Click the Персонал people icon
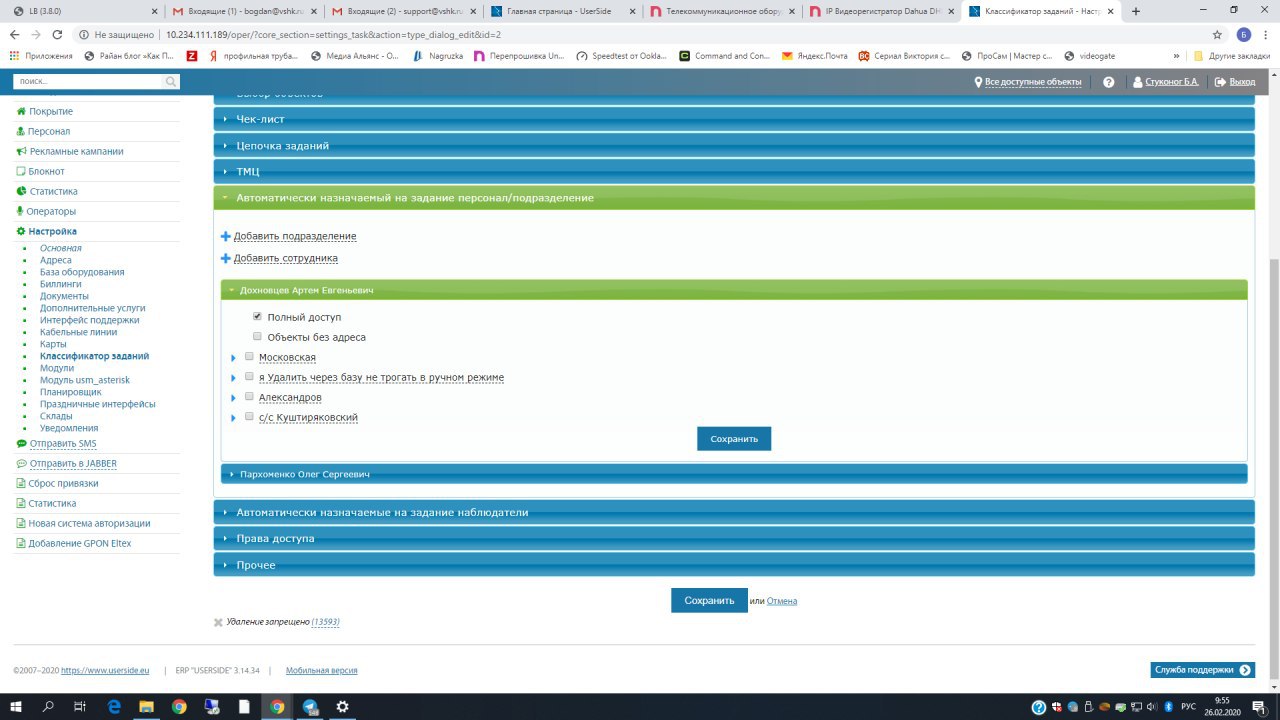 point(21,131)
